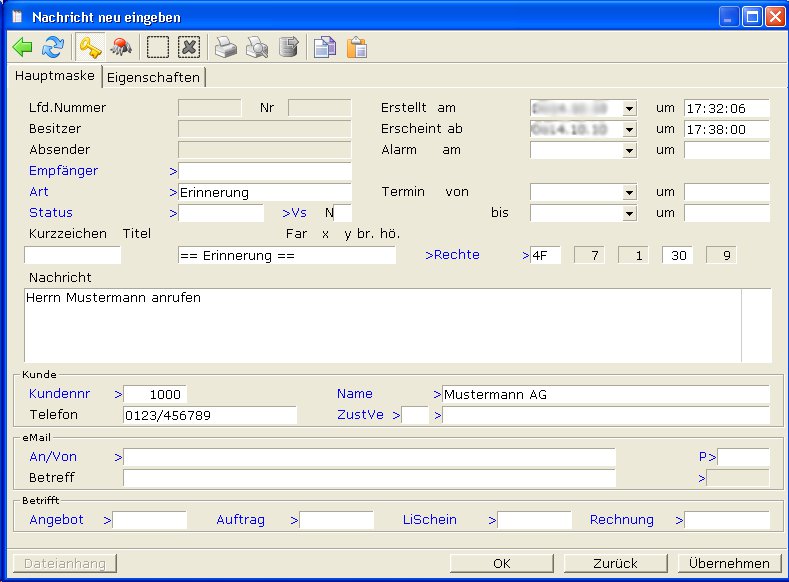Select the Hauptmaske tab
Viewport: 789px width, 582px height.
[55, 76]
